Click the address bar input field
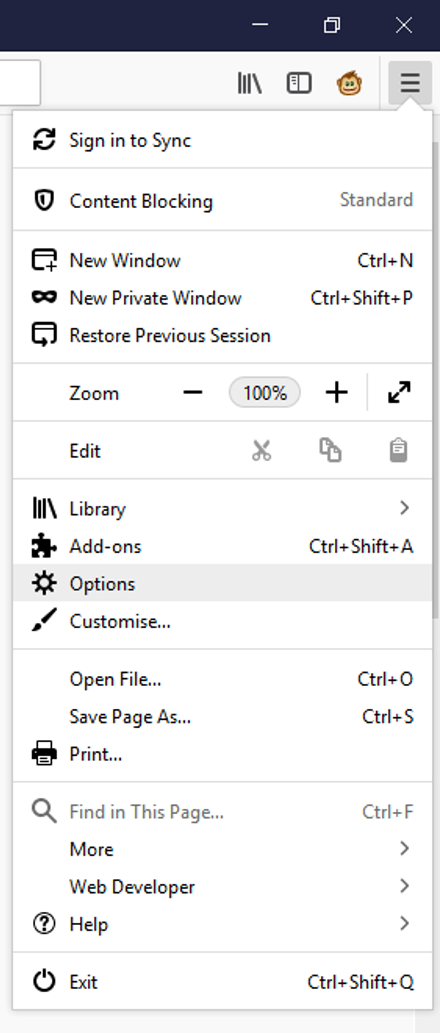This screenshot has width=440, height=1033. [x=20, y=82]
